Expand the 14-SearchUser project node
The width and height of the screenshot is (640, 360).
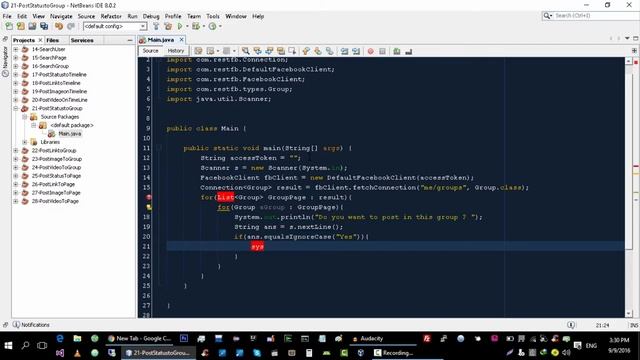(16, 49)
